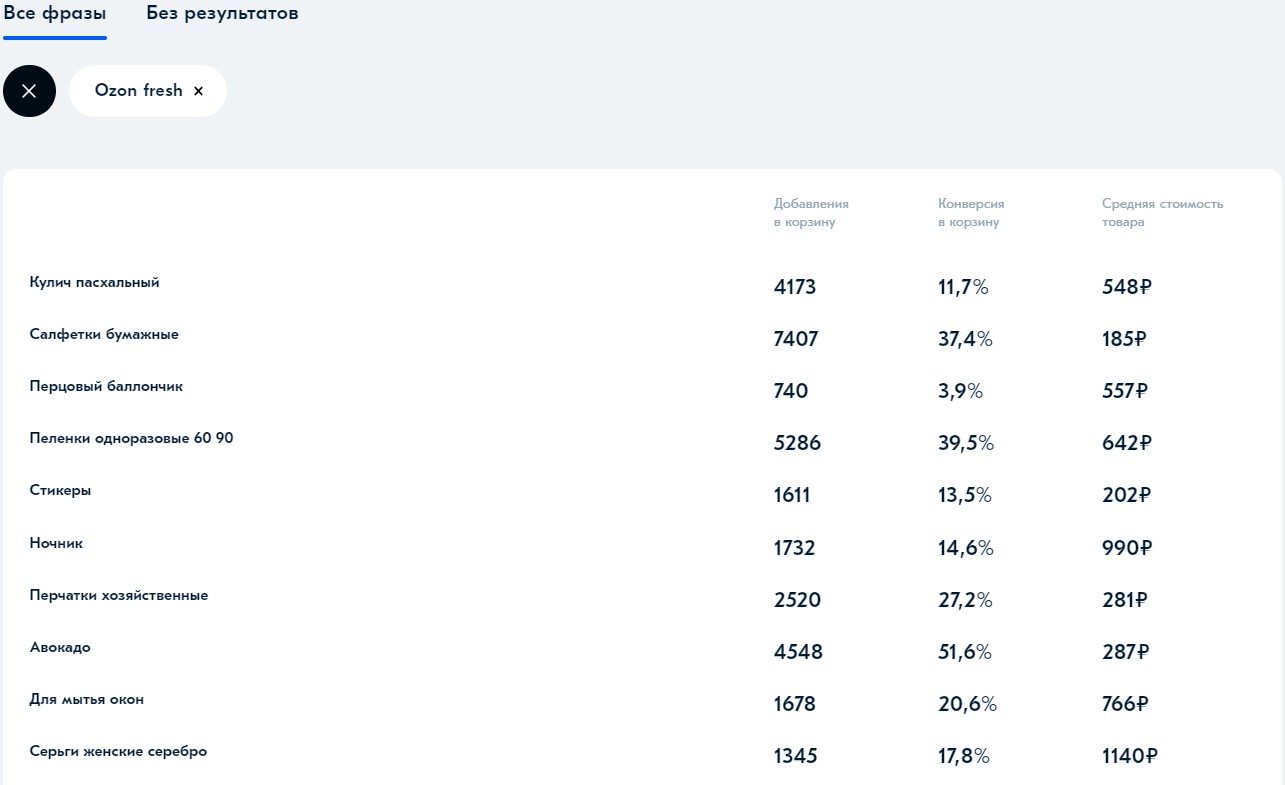Image resolution: width=1285 pixels, height=785 pixels.
Task: Clear all filters with the round X button
Action: coord(29,91)
